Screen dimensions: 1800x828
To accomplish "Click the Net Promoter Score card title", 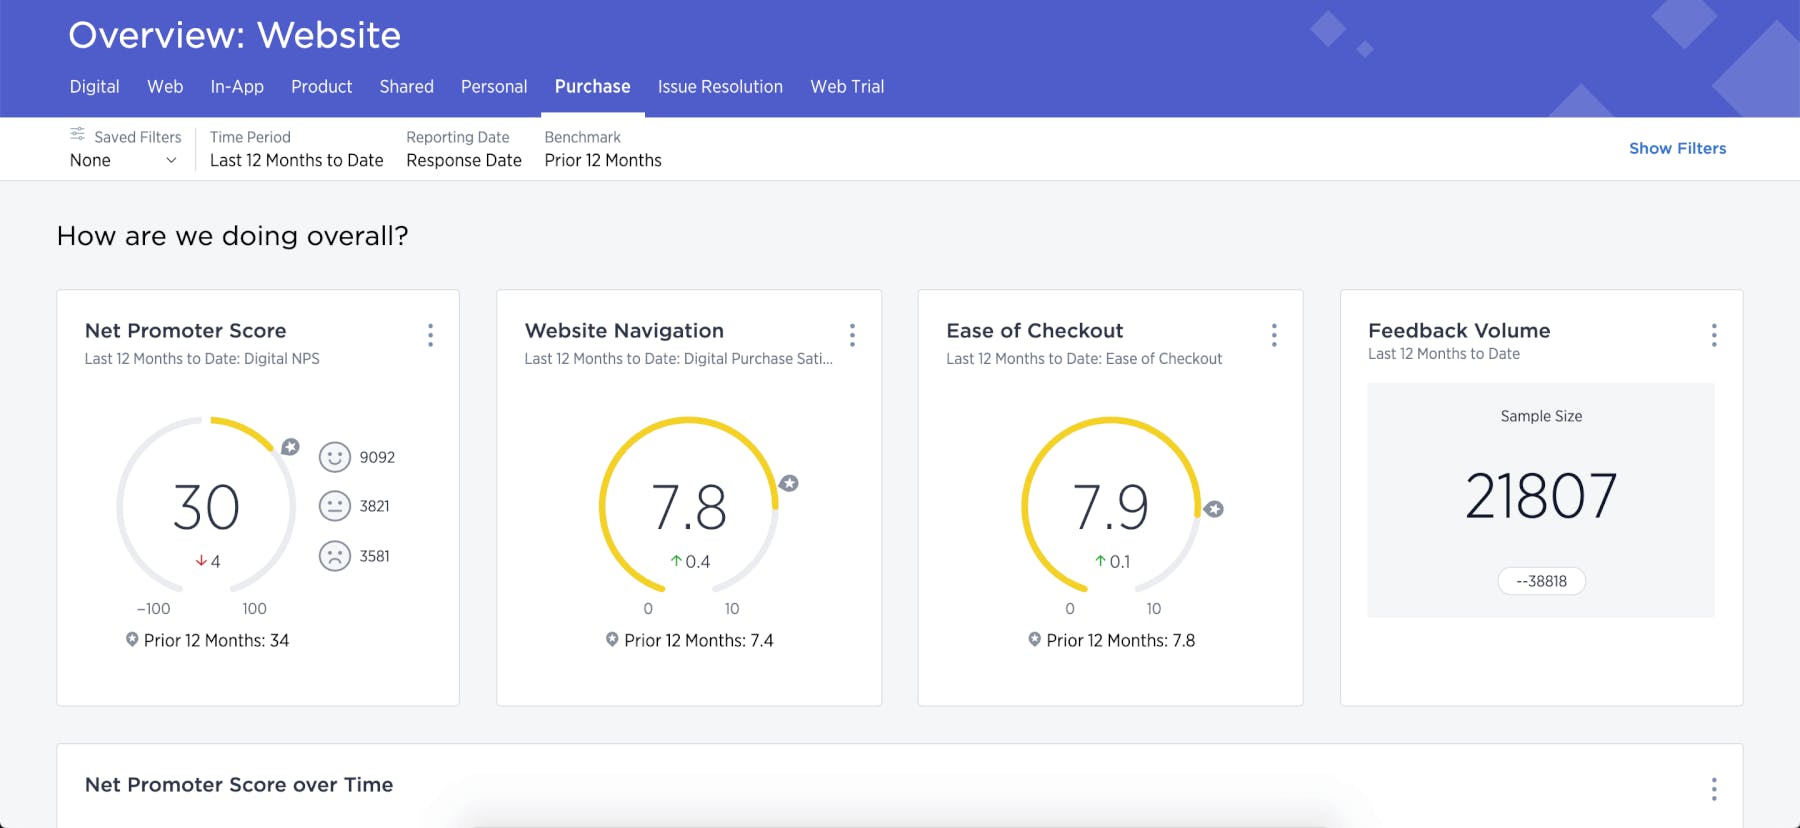I will [185, 331].
